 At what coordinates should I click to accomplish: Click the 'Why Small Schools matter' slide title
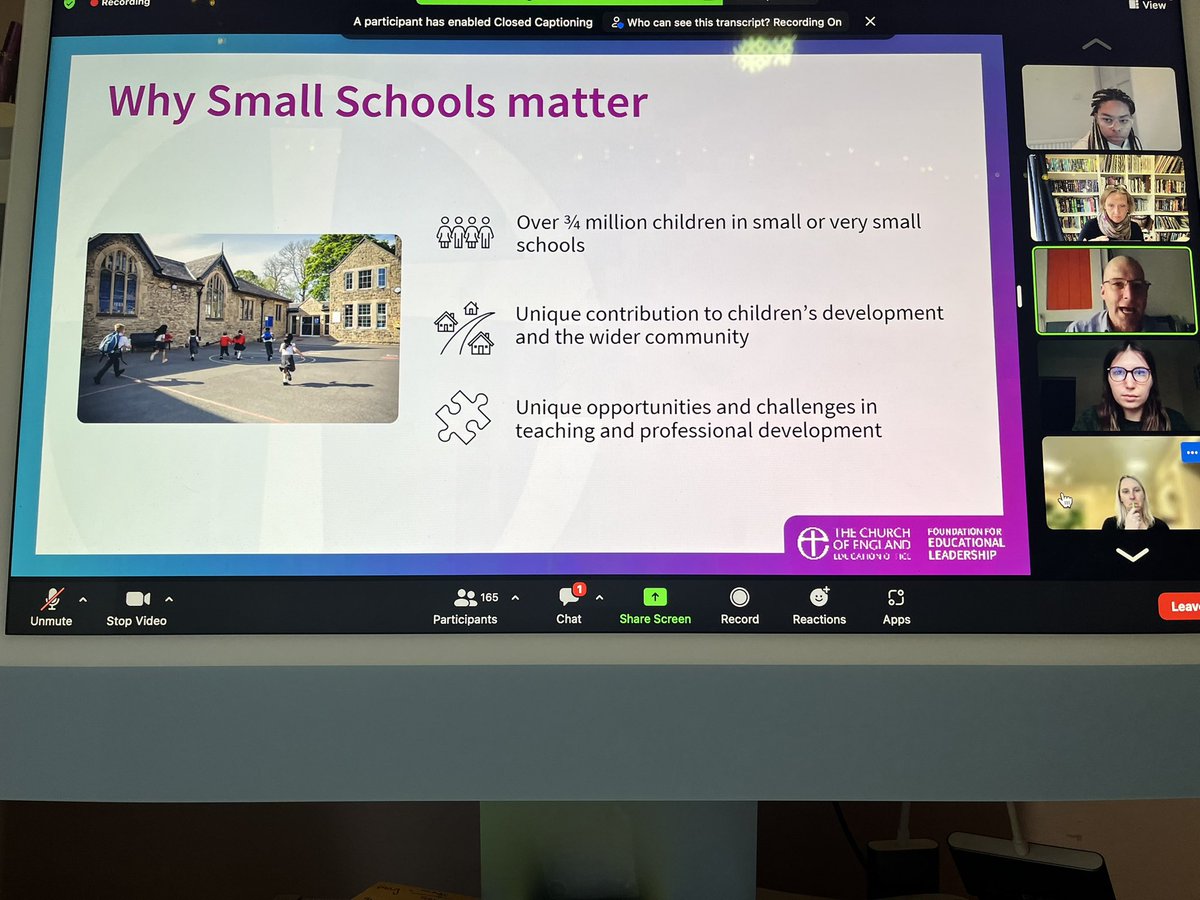click(378, 102)
